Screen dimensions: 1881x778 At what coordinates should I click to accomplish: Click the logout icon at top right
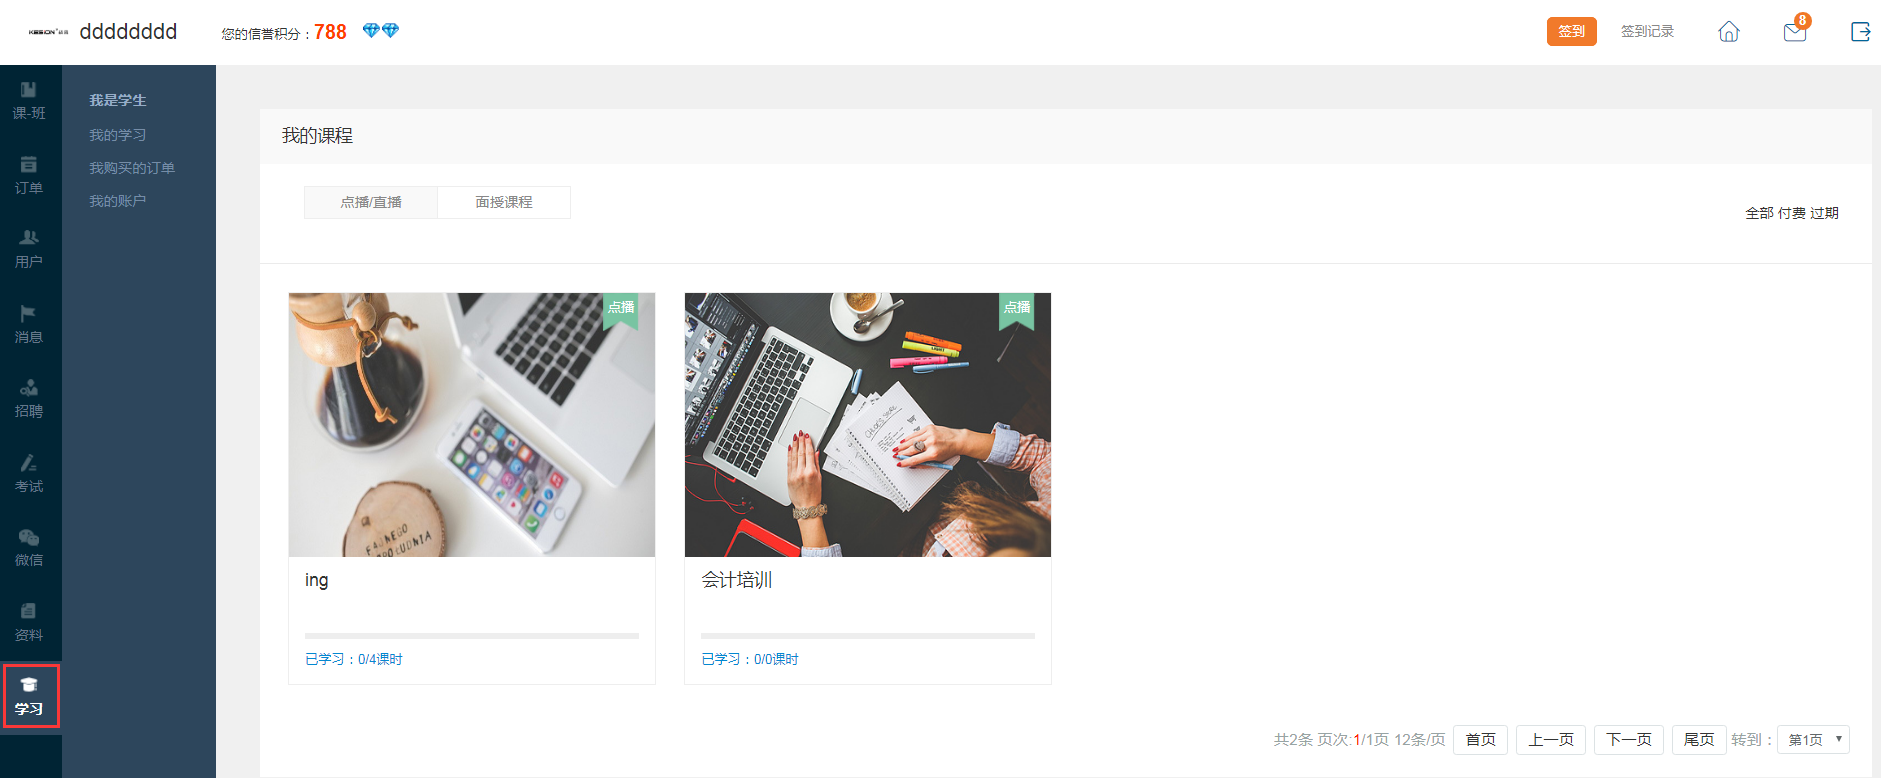point(1860,32)
